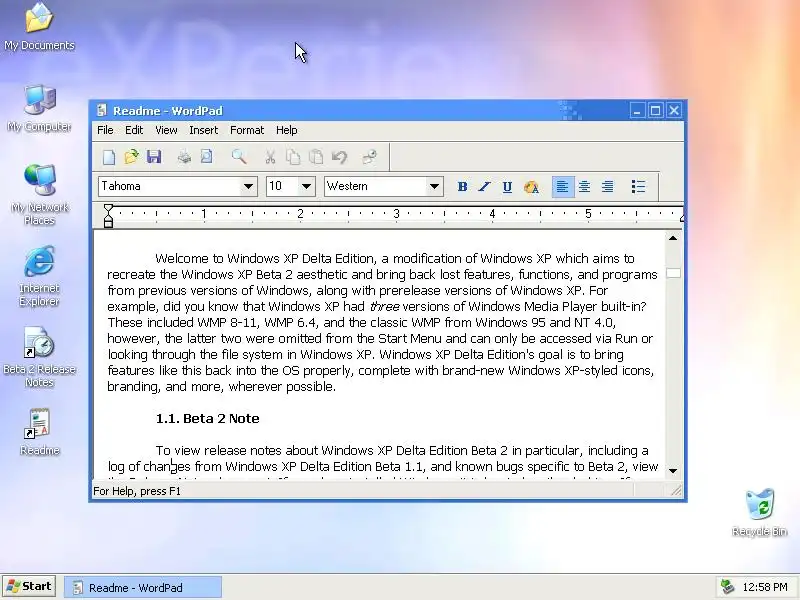Click the Undo arrow icon
800x600 pixels.
click(x=339, y=157)
